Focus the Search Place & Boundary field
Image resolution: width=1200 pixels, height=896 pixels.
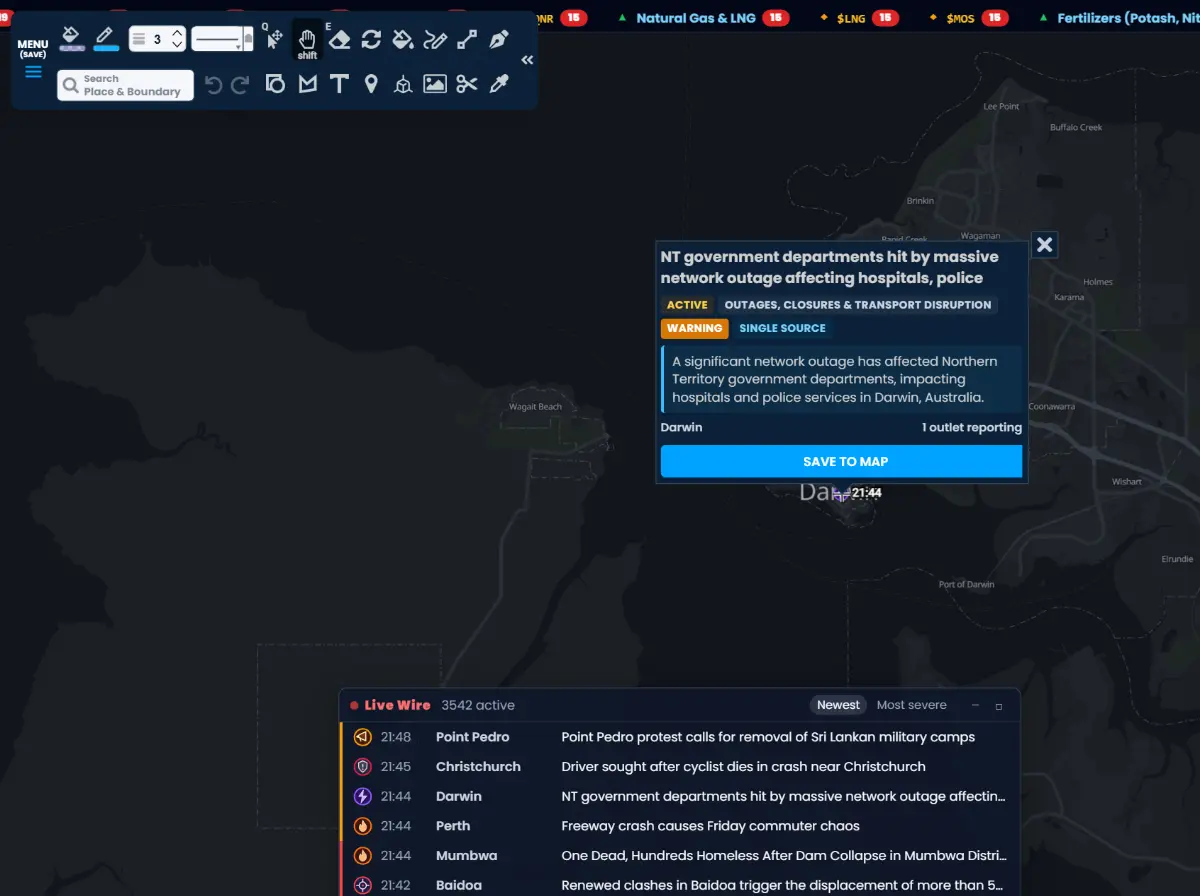pyautogui.click(x=125, y=85)
